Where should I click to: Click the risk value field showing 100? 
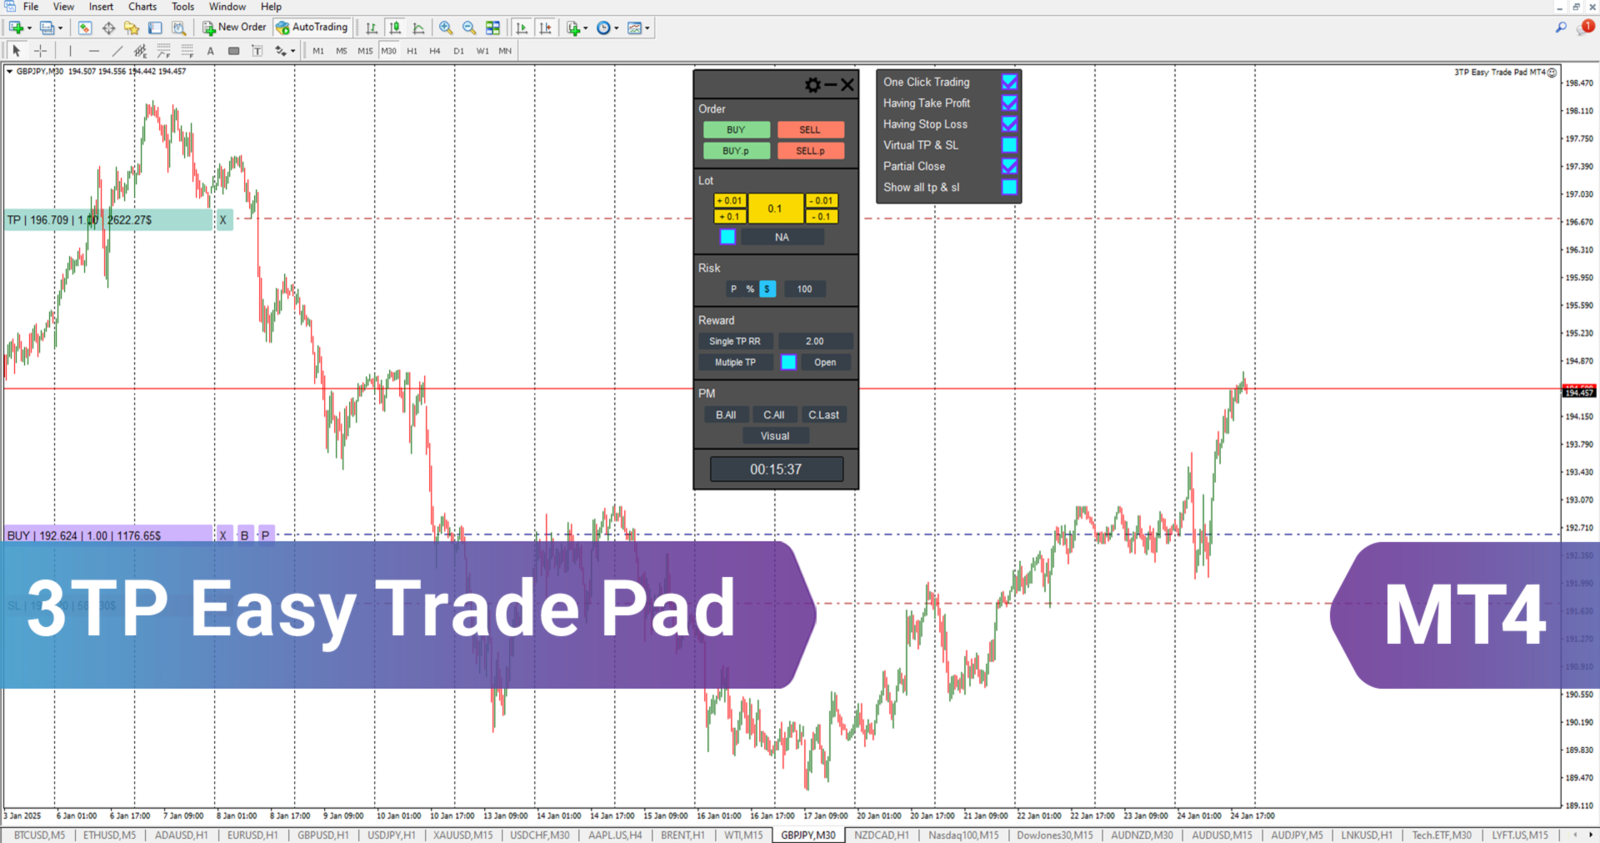pyautogui.click(x=804, y=289)
